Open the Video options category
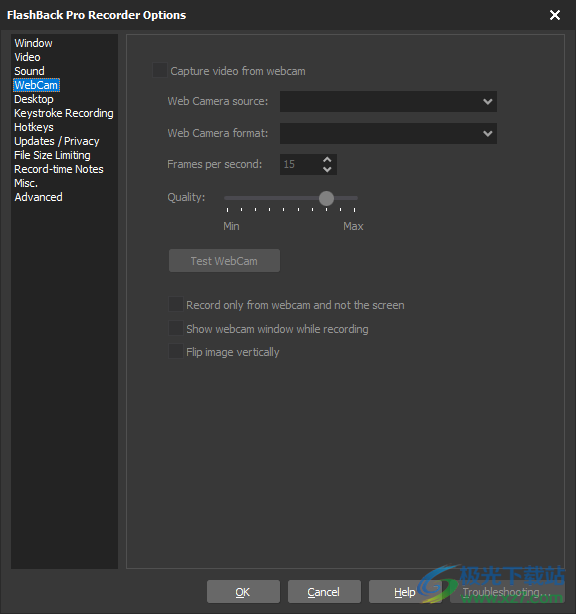The image size is (576, 614). (x=27, y=57)
